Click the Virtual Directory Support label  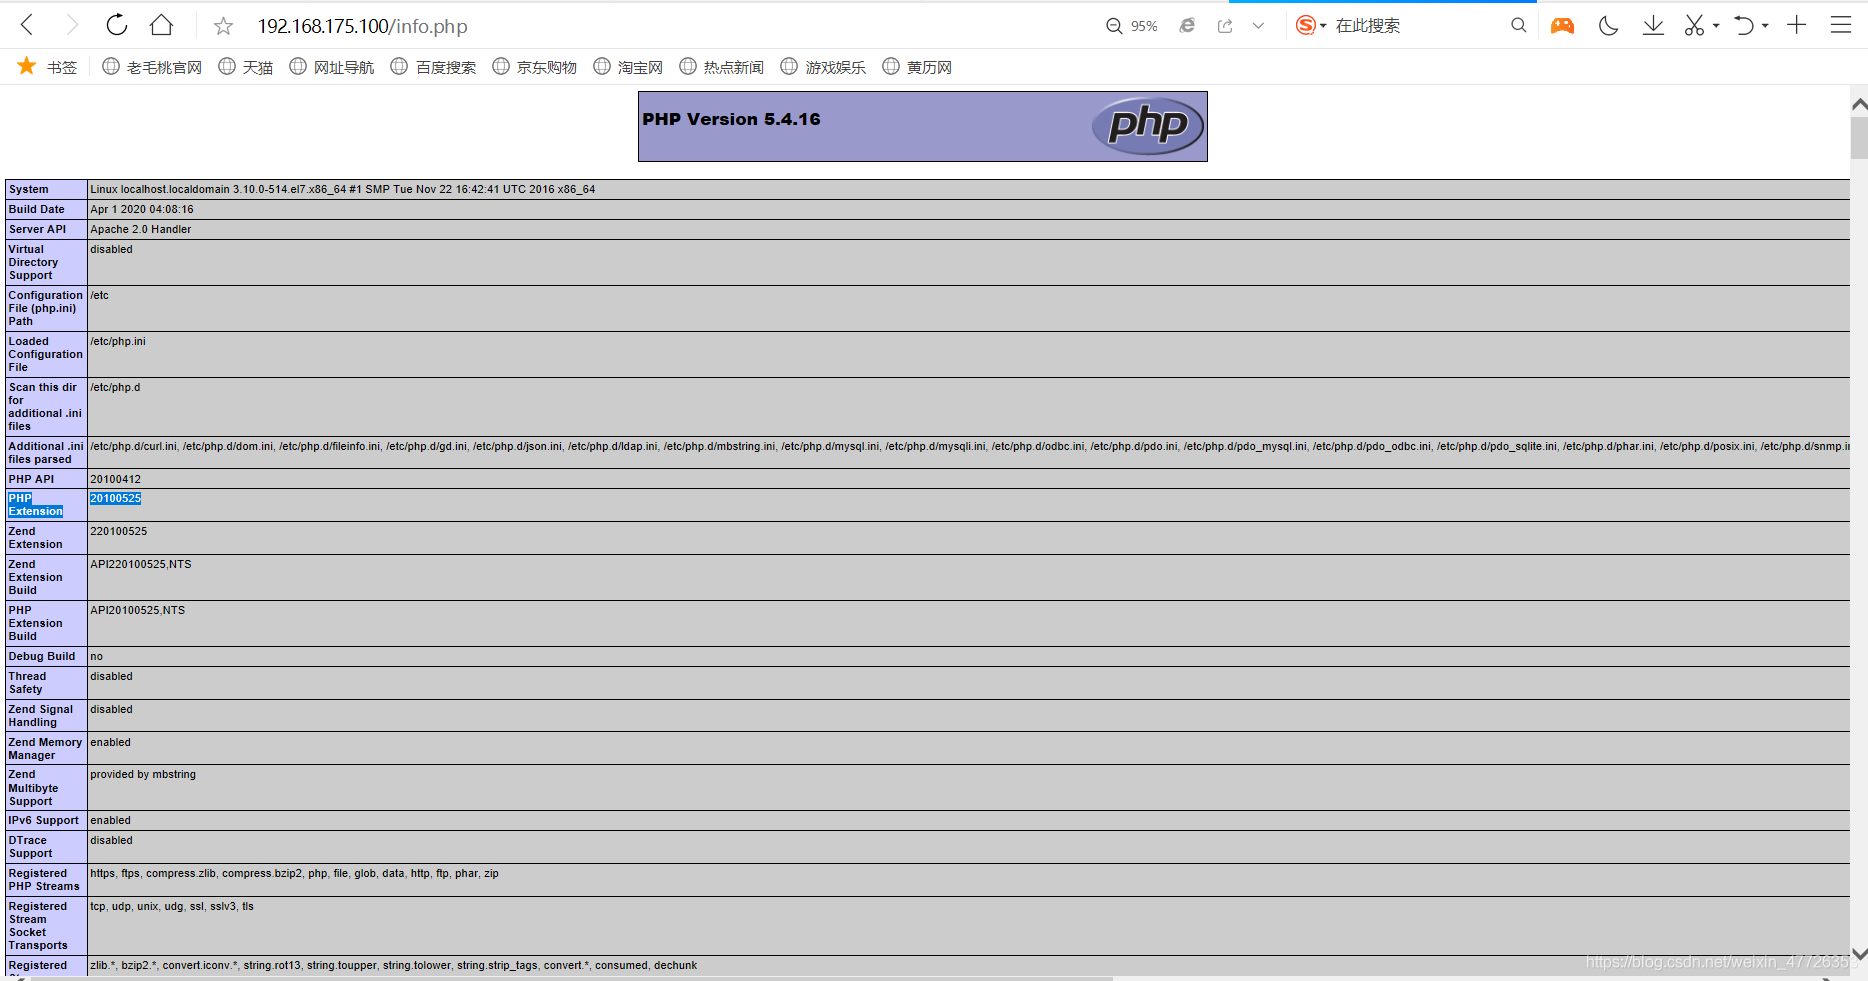click(34, 262)
